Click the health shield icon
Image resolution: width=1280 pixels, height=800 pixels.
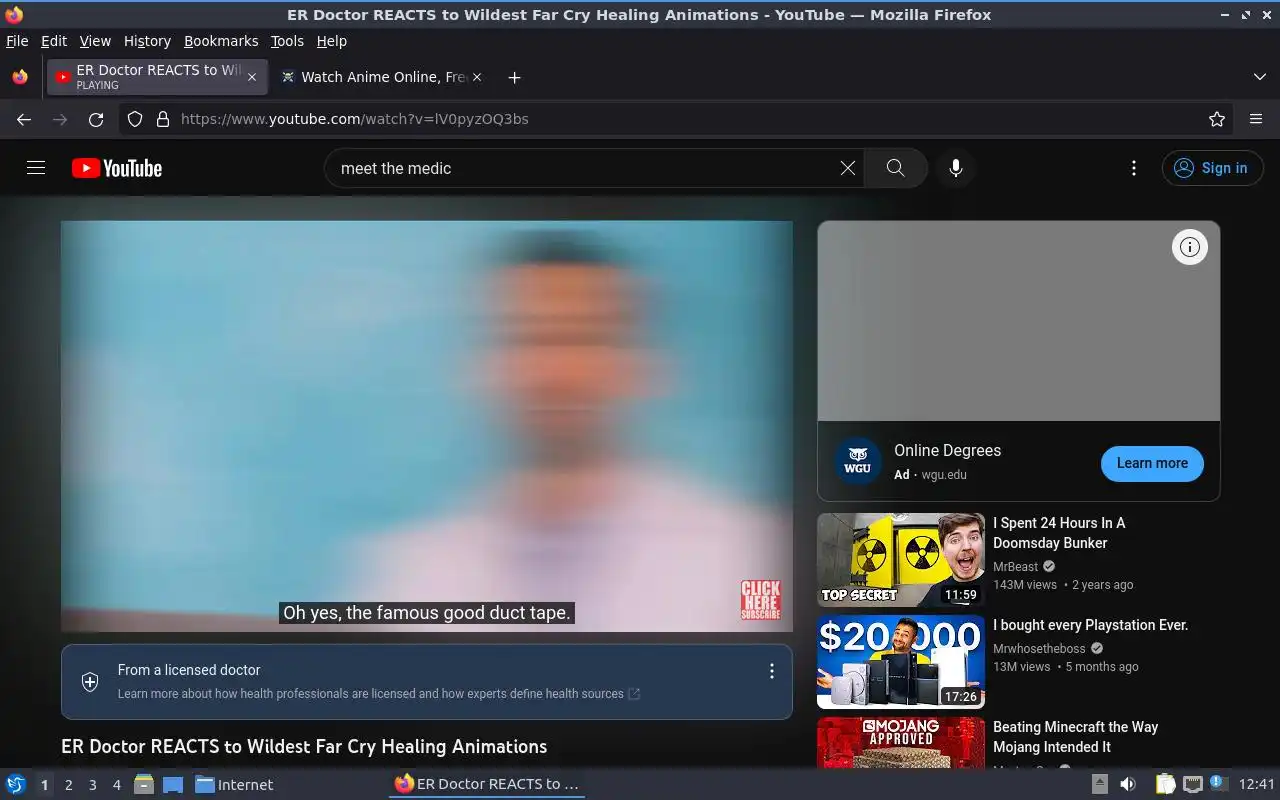tap(90, 682)
